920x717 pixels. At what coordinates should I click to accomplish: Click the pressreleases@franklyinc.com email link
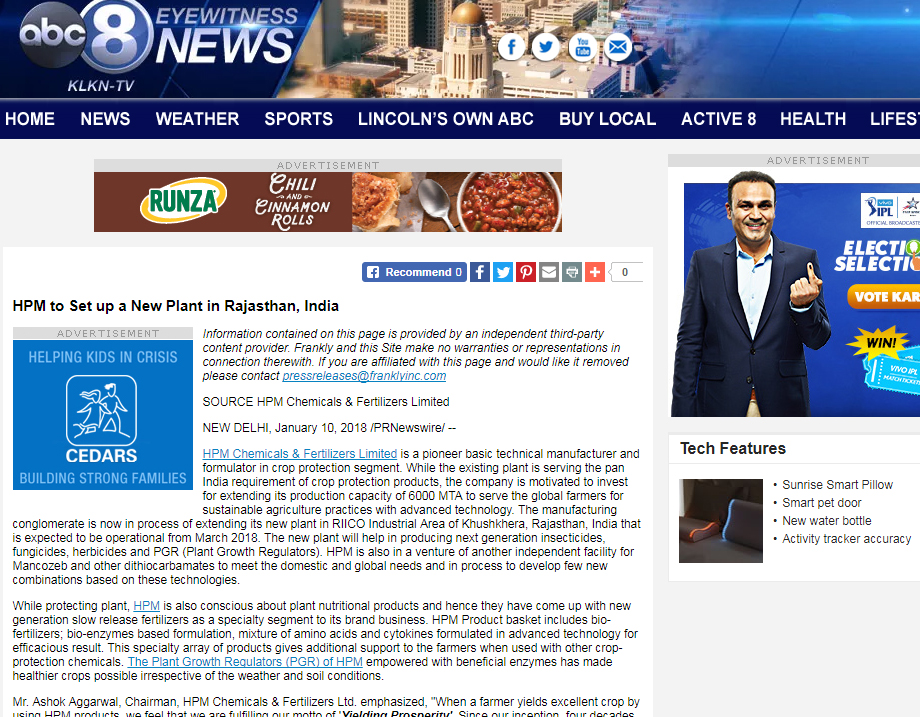point(364,376)
